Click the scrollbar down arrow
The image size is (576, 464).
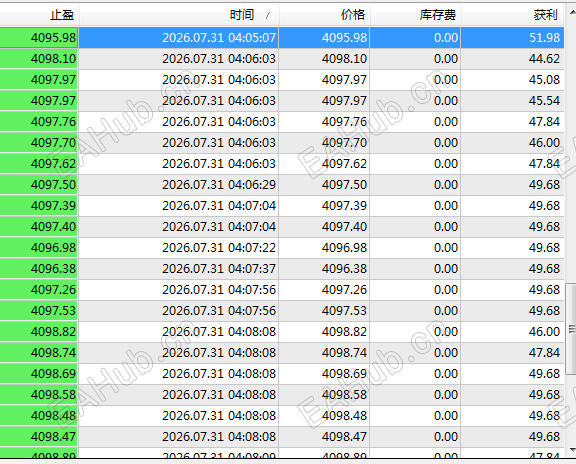tap(572, 450)
